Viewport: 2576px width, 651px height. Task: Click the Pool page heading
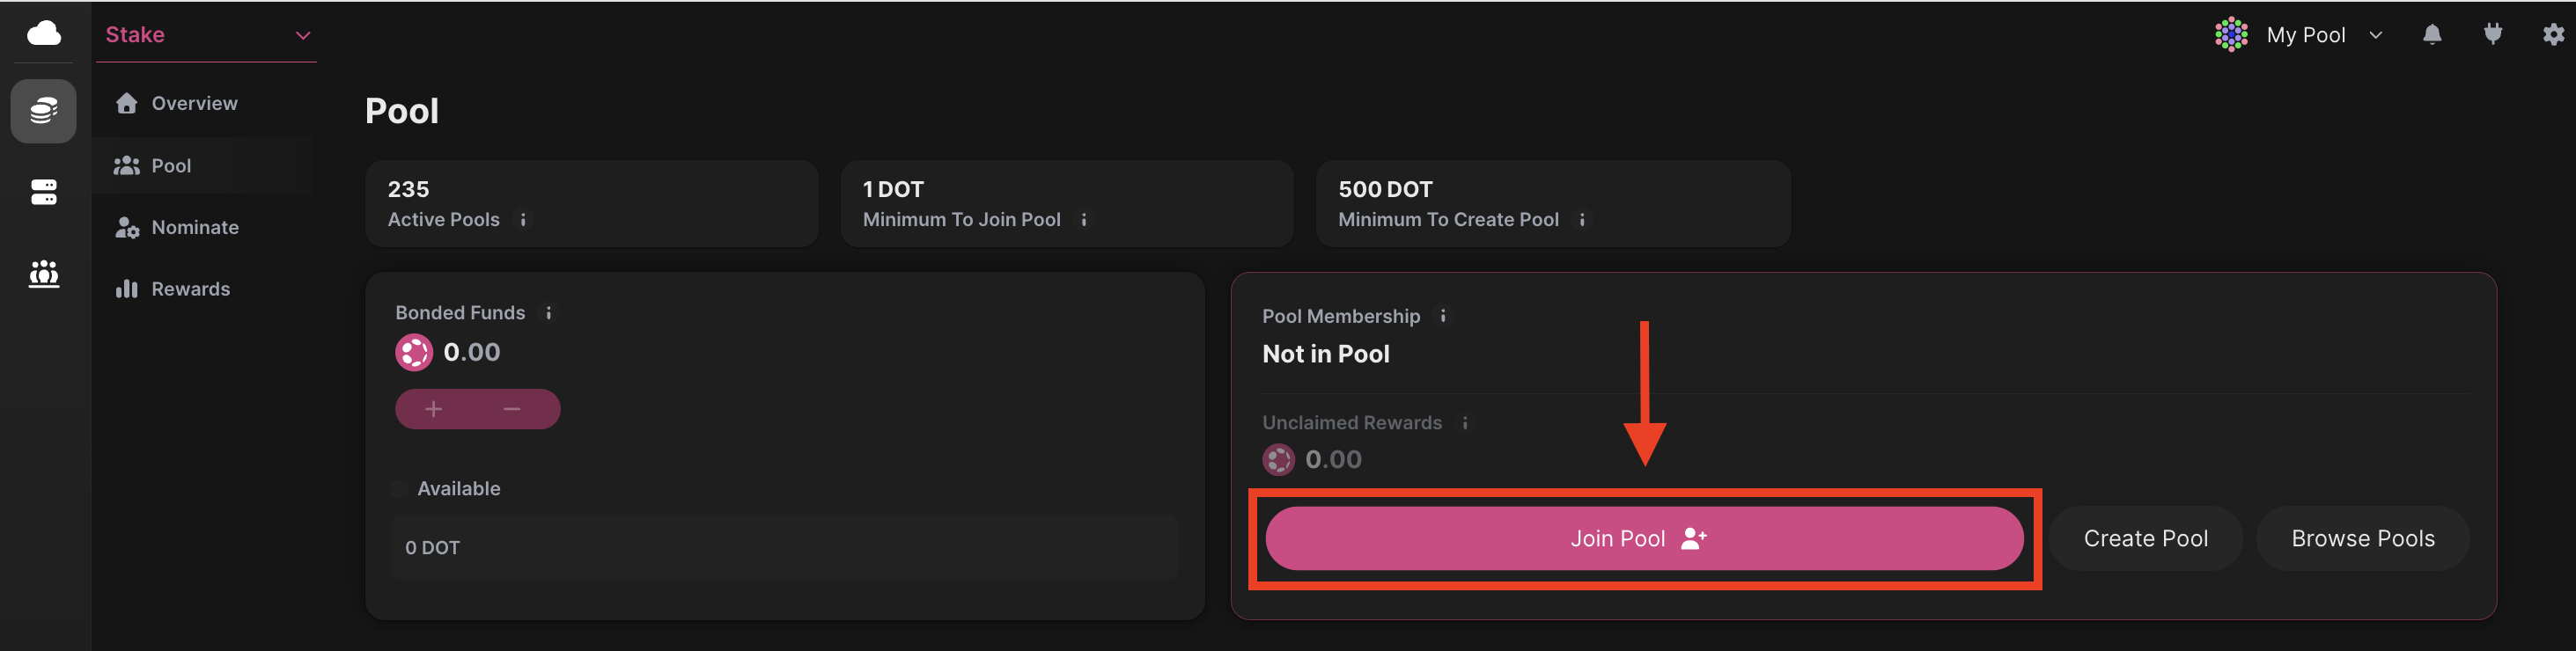(402, 111)
